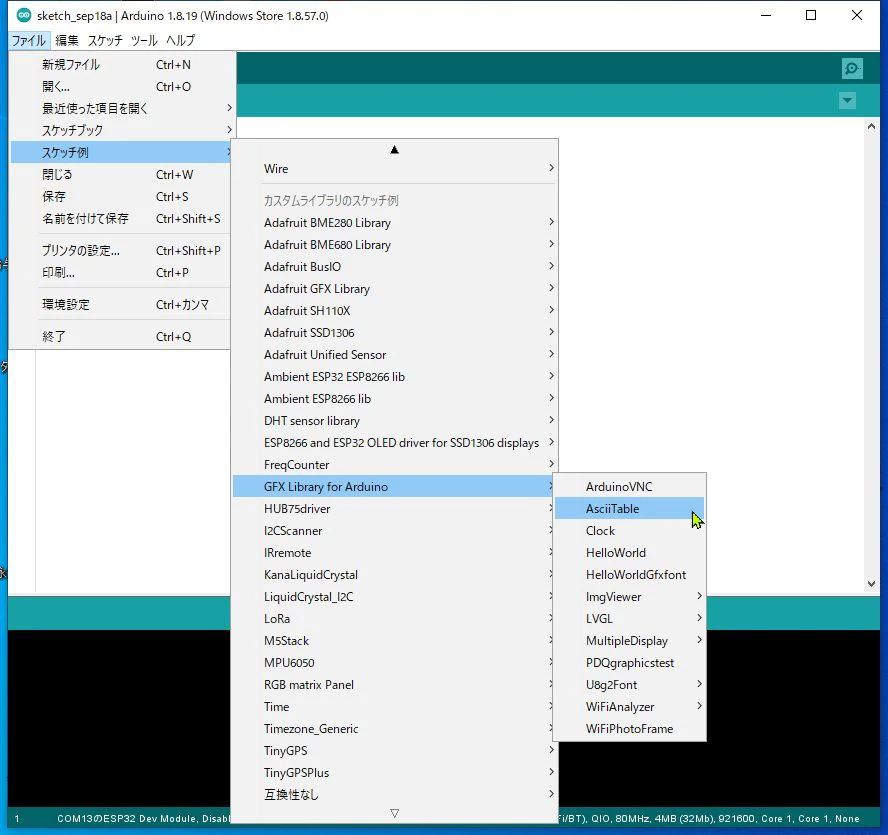This screenshot has width=888, height=835.
Task: Choose 開く... from the File menu
Action: pos(120,87)
